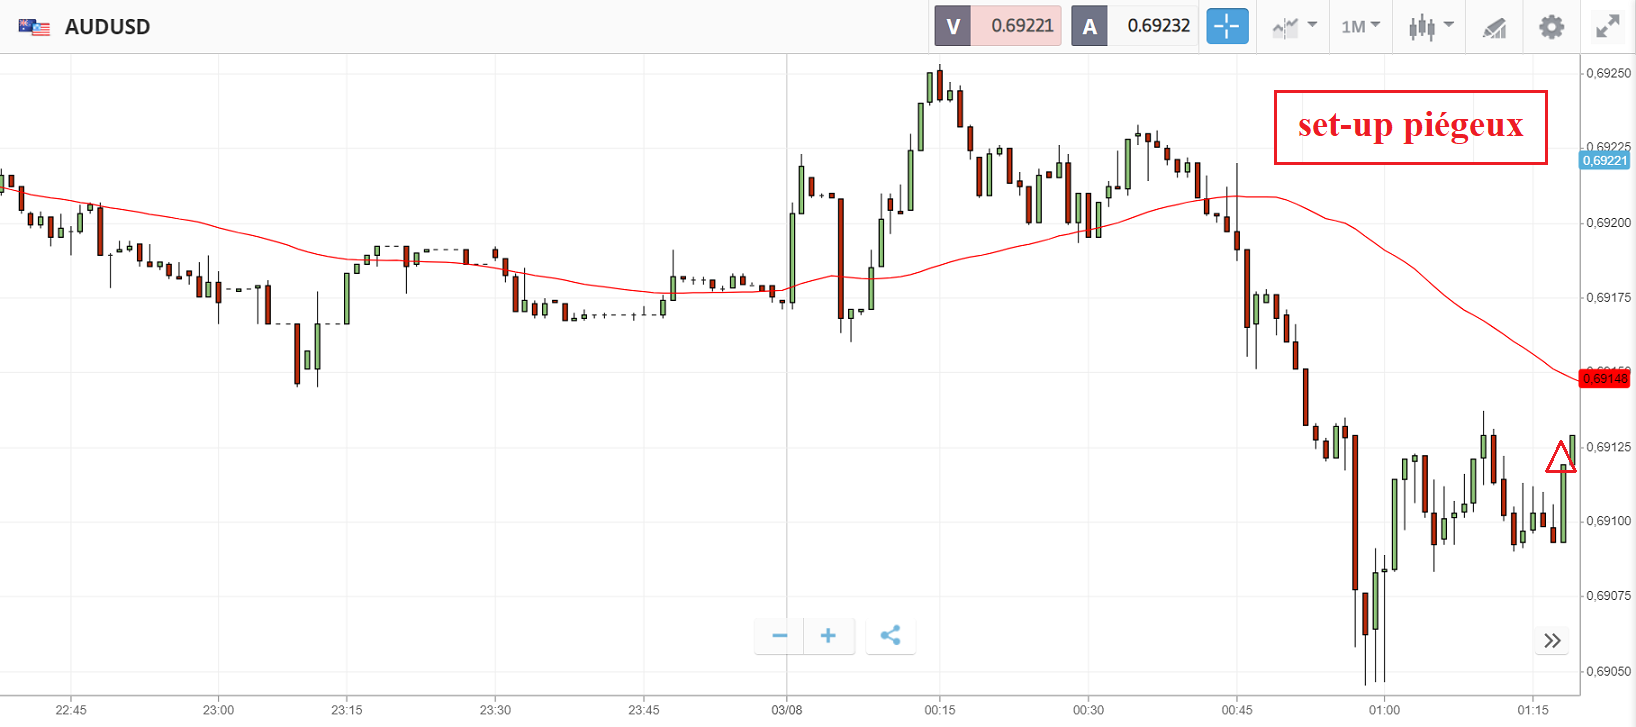The height and width of the screenshot is (727, 1636).
Task: Click the blue 0.69221 current price label
Action: point(1604,160)
